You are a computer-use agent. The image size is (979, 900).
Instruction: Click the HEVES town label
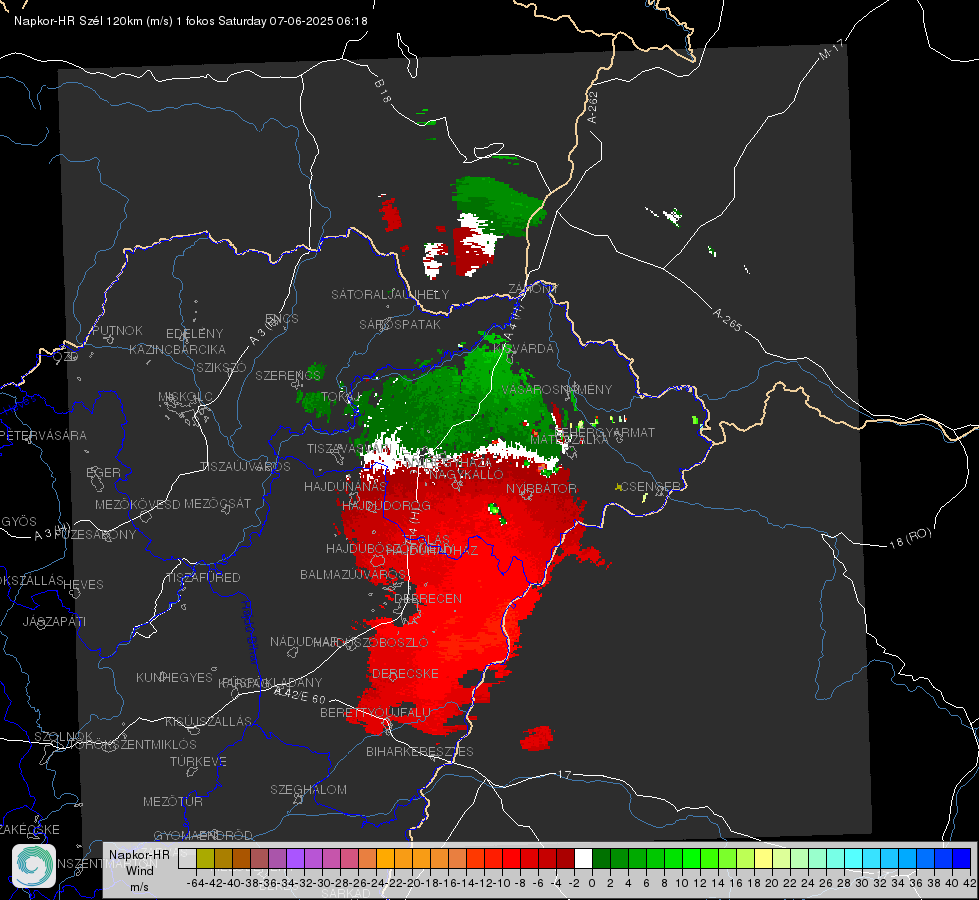[x=84, y=585]
